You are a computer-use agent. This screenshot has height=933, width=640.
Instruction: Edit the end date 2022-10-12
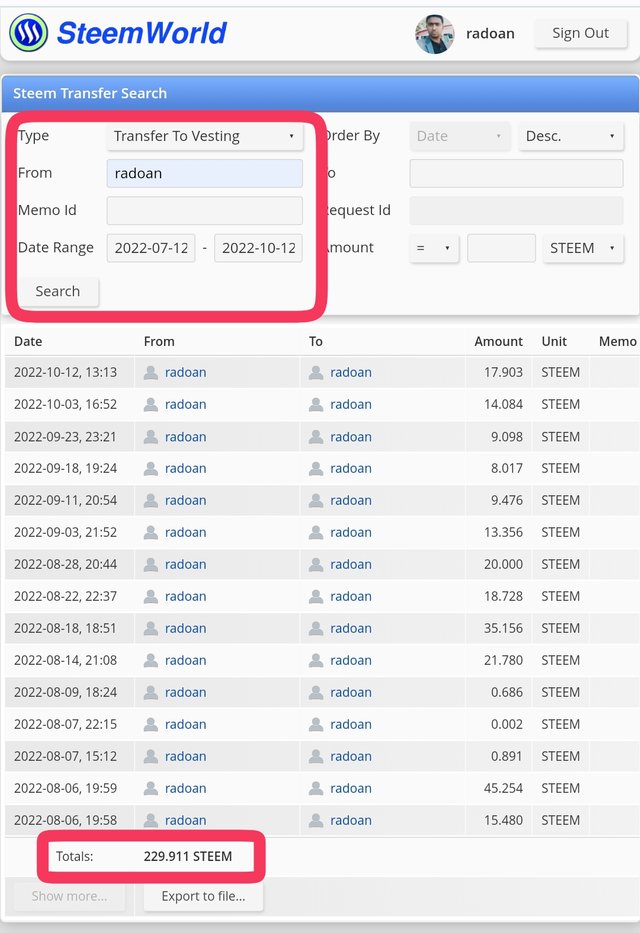258,248
